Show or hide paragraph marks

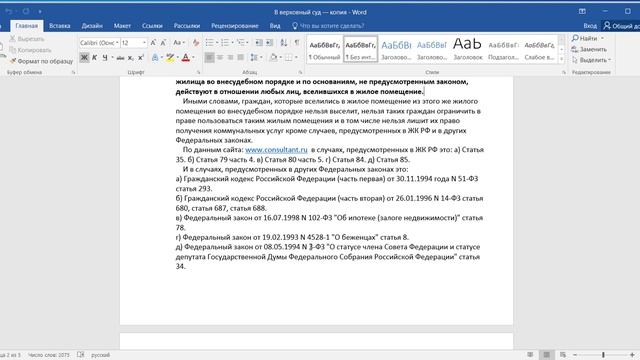click(x=297, y=42)
